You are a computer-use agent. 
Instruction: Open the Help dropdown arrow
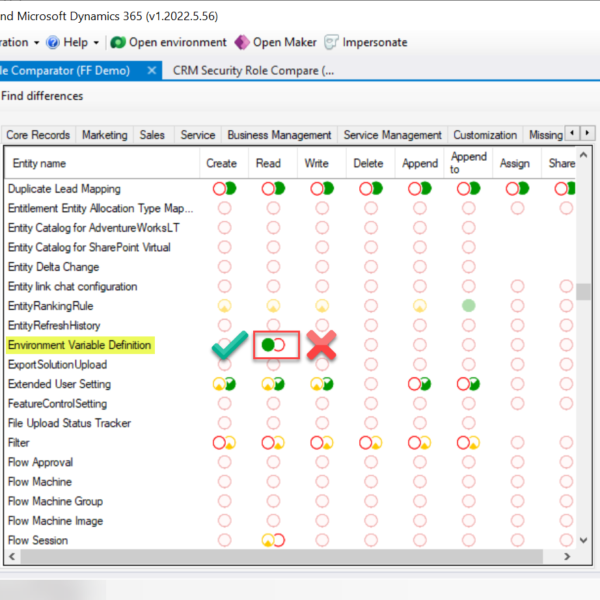click(x=96, y=43)
